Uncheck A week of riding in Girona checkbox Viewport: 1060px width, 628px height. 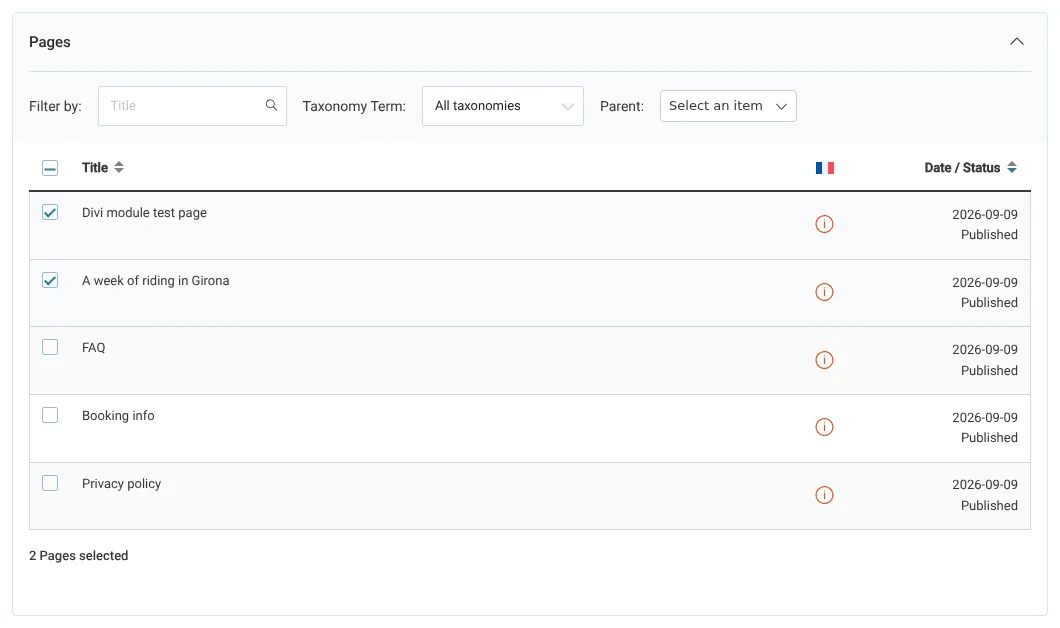coord(50,280)
